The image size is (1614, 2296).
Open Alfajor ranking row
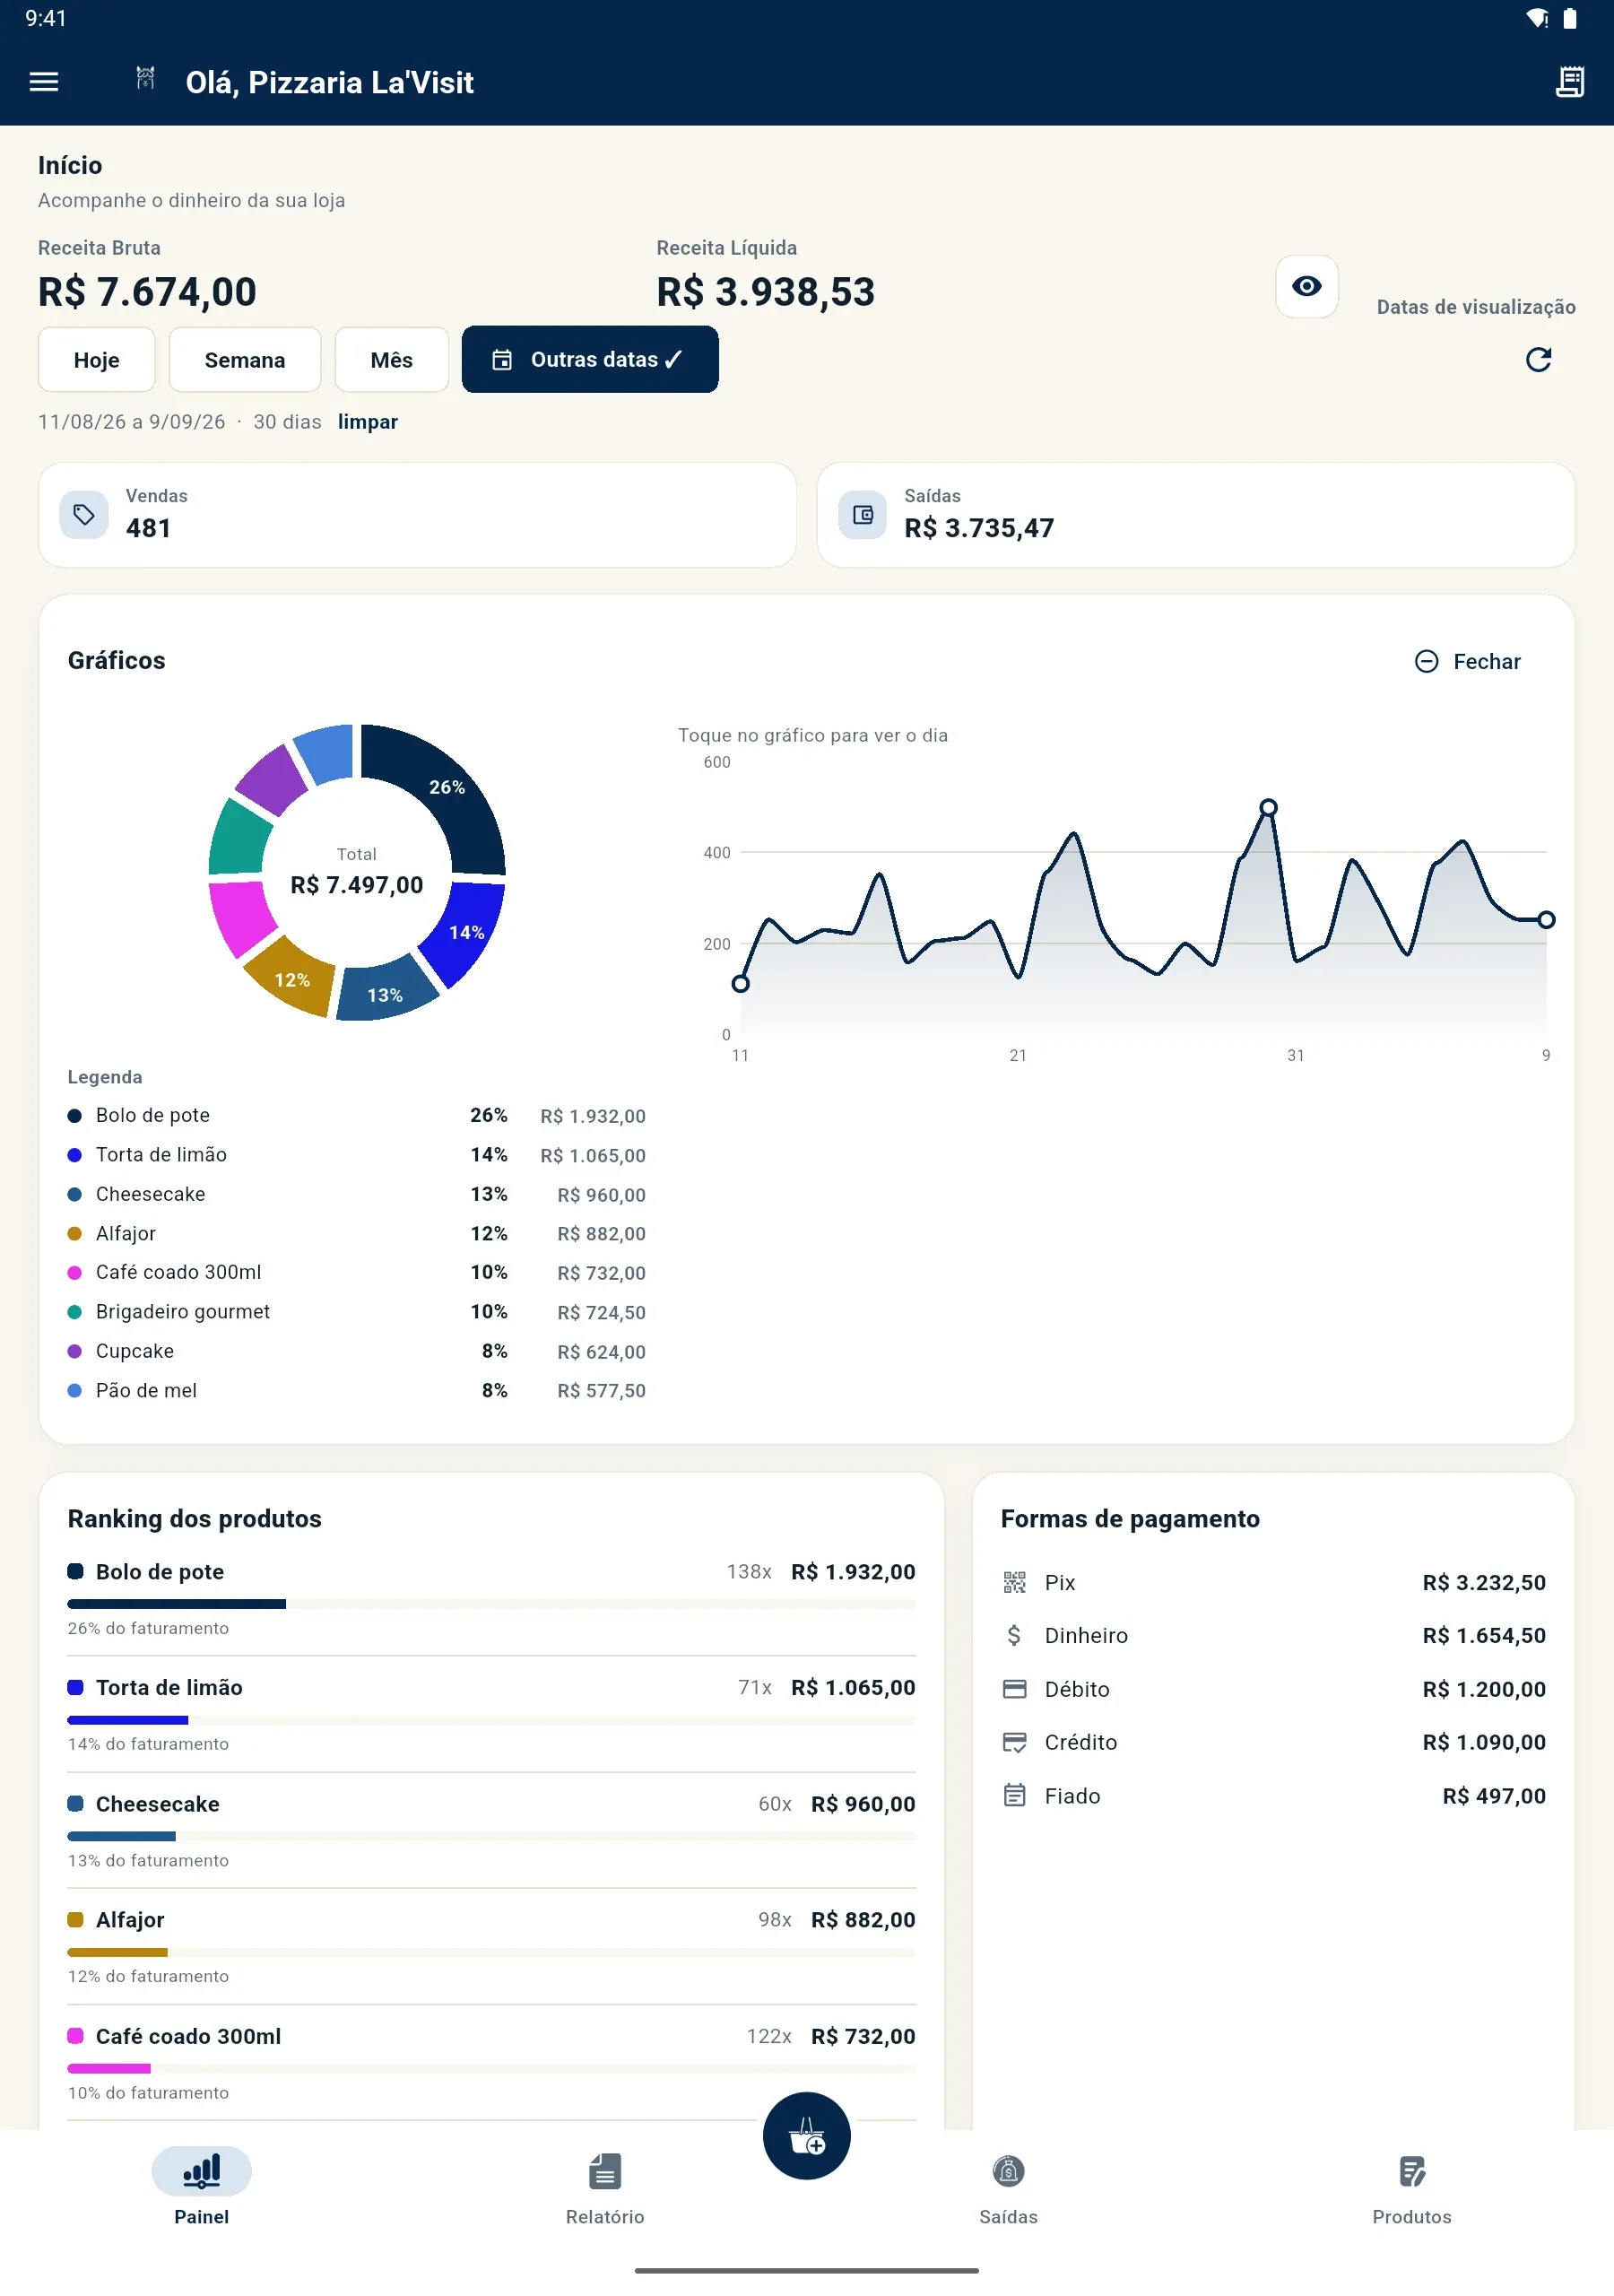tap(491, 1947)
